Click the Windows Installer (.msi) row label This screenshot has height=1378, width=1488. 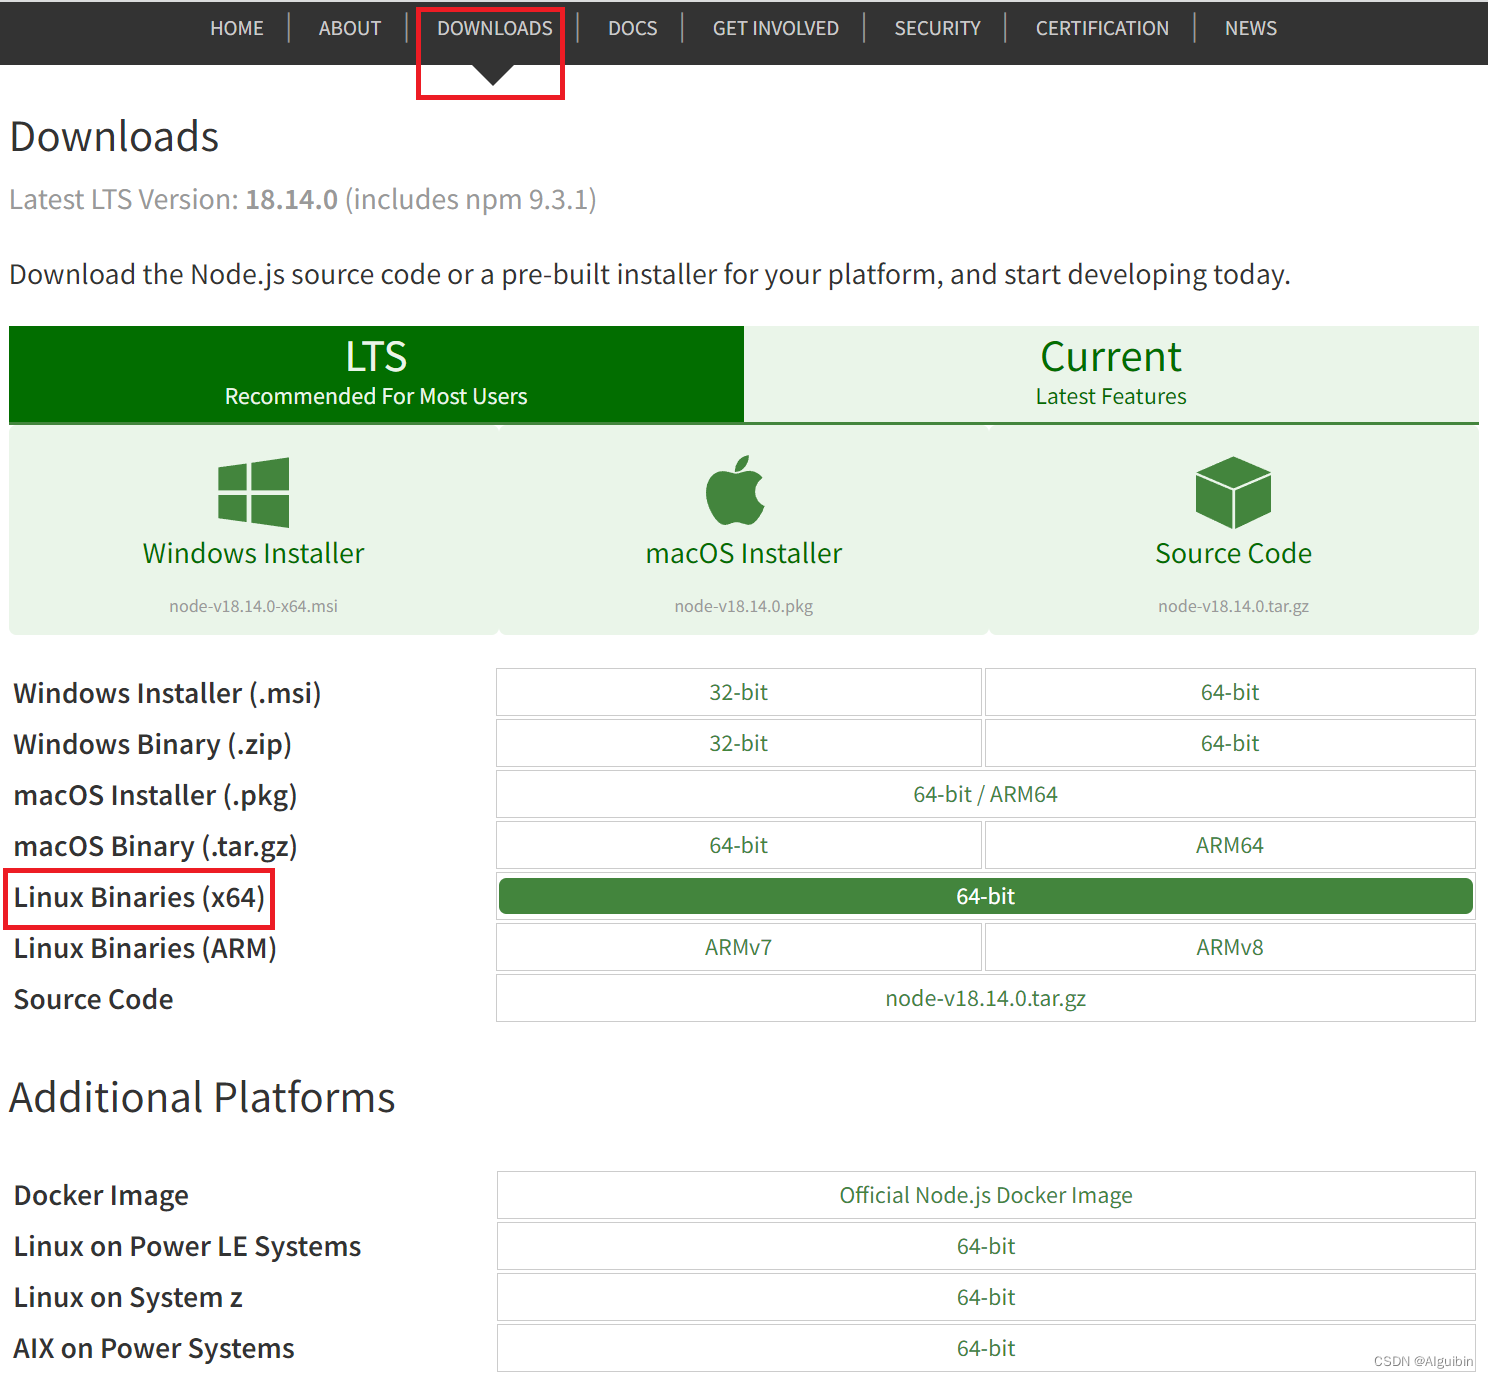tap(167, 693)
